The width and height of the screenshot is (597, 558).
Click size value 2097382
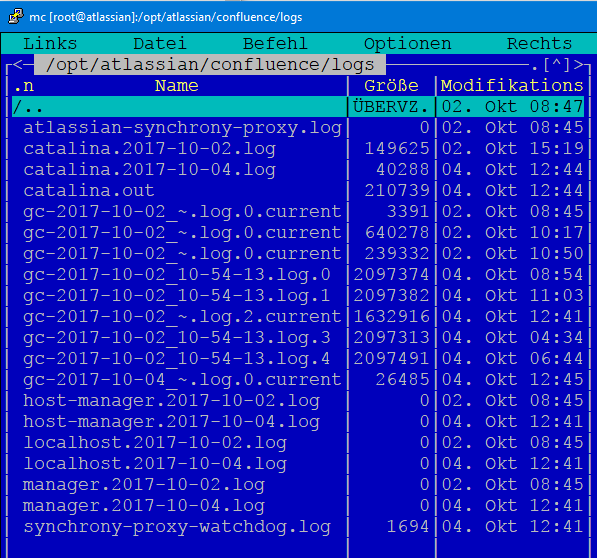391,295
